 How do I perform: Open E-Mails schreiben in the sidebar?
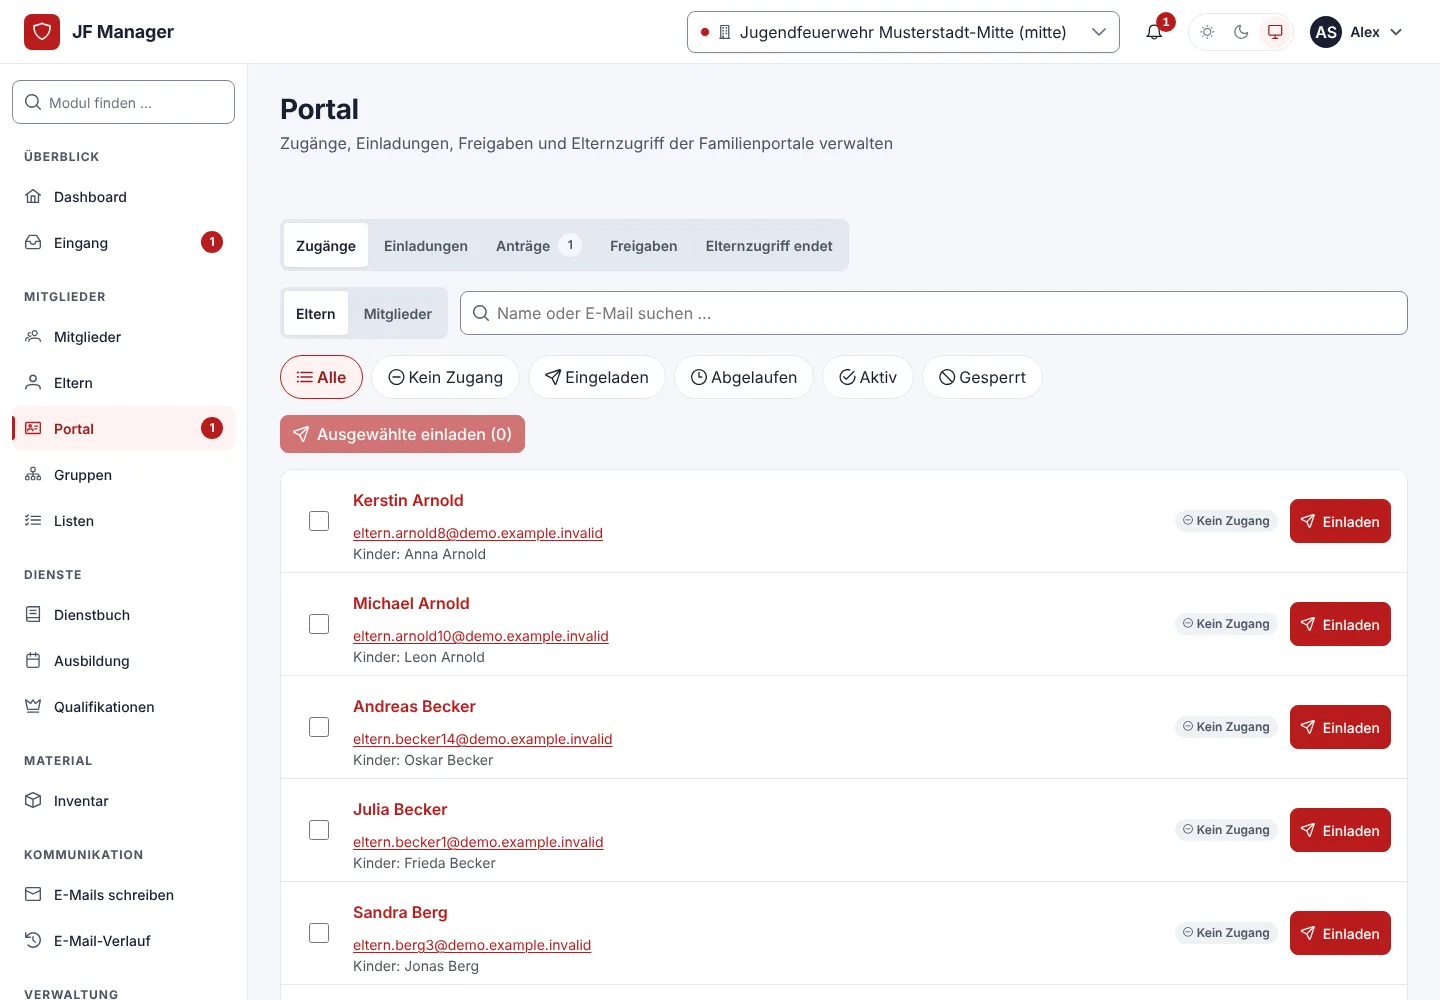tap(124, 895)
